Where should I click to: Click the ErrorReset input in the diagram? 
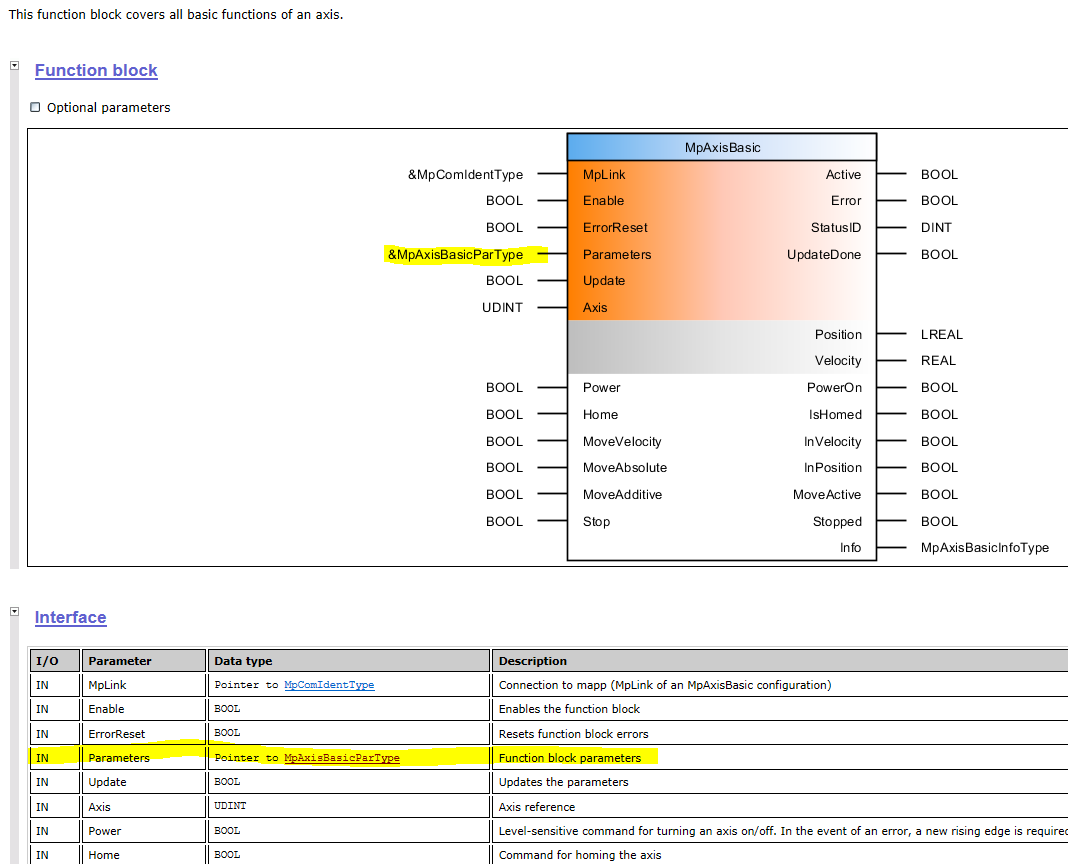pyautogui.click(x=615, y=228)
